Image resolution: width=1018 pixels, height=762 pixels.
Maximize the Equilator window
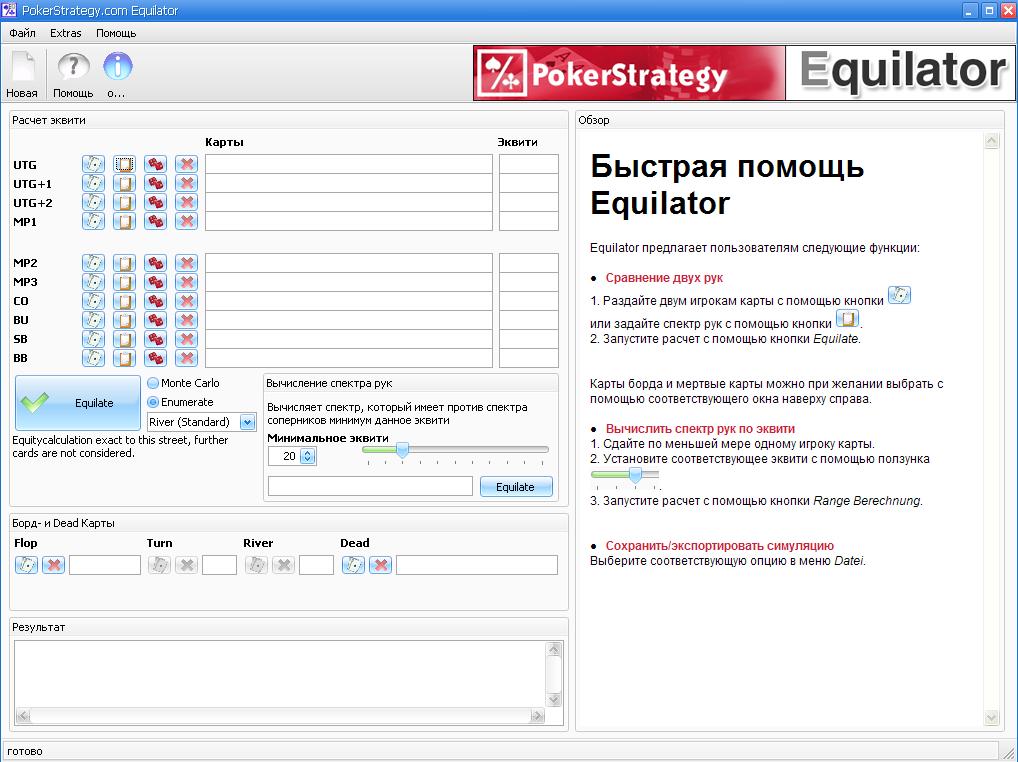(989, 10)
